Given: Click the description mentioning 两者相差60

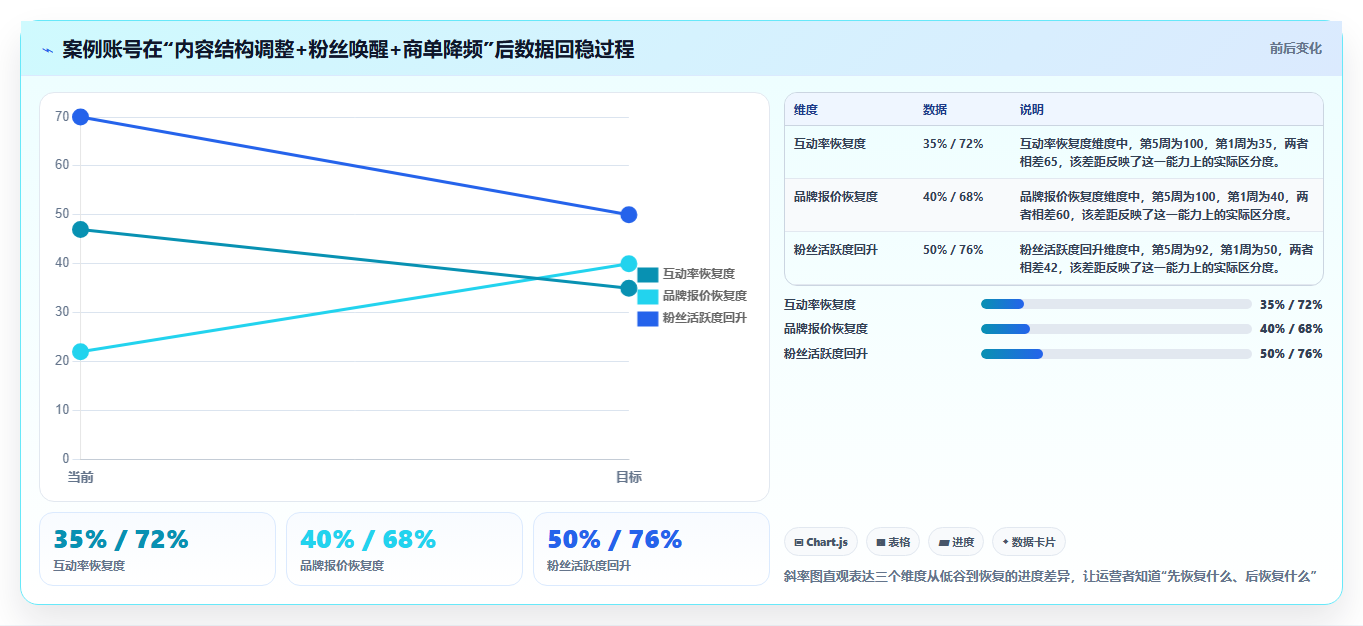Looking at the screenshot, I should coord(1166,205).
